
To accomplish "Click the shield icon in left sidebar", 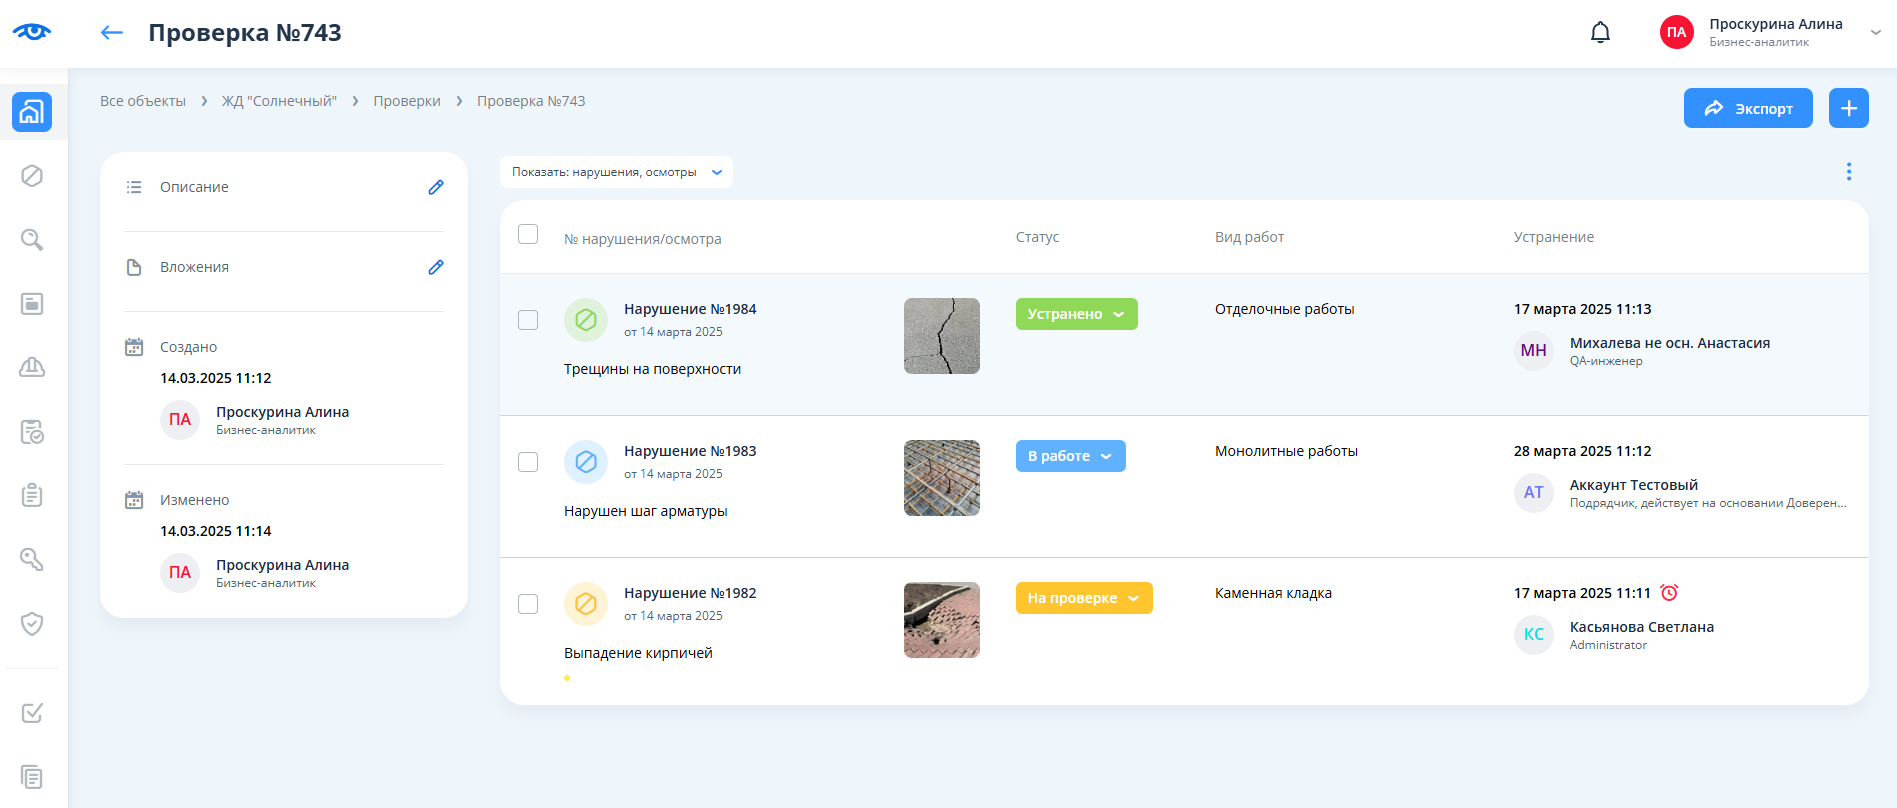I will coord(32,624).
